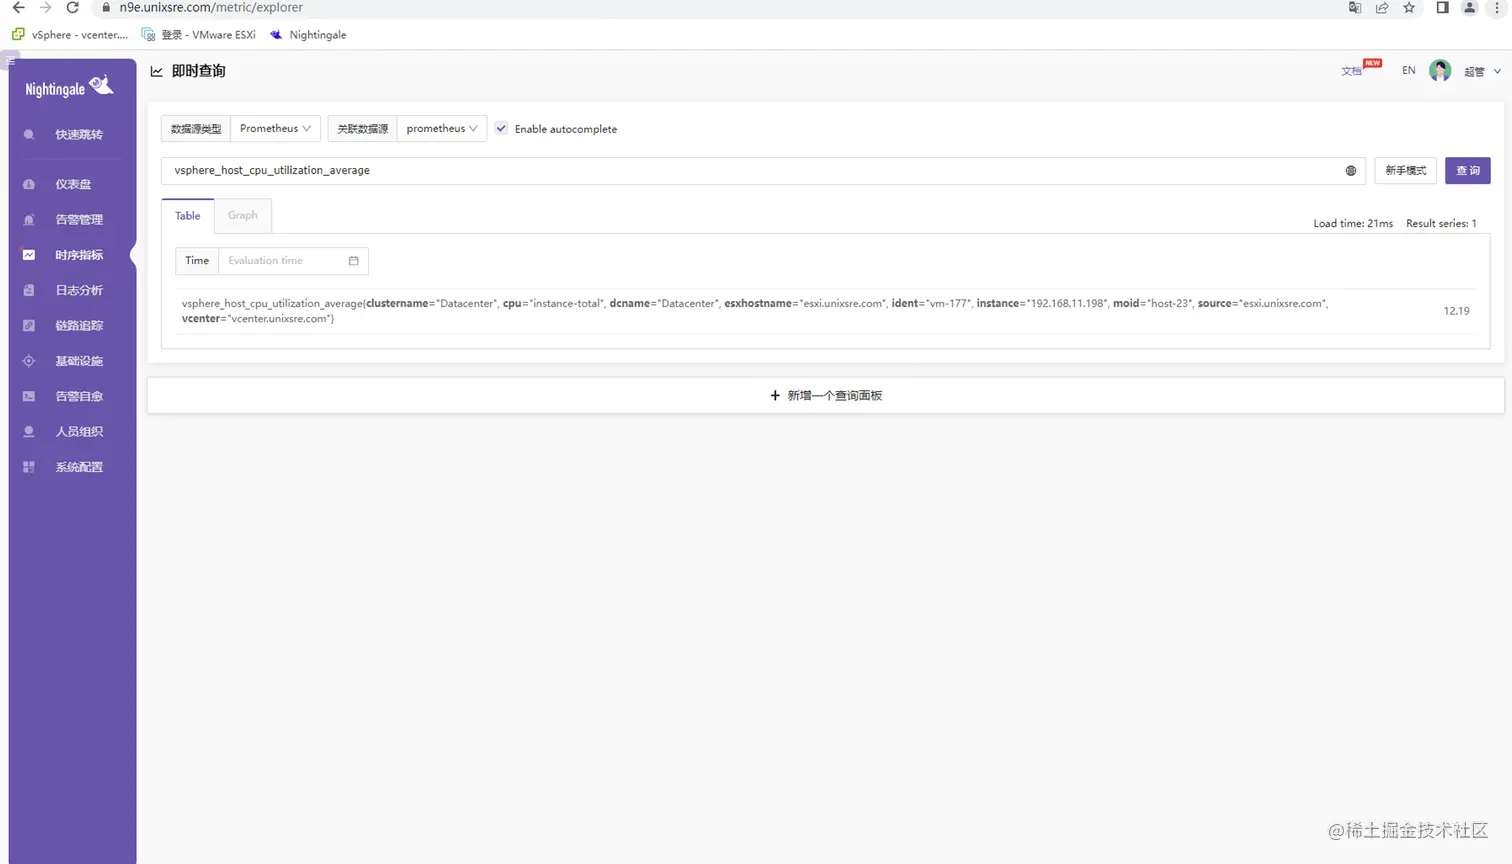Viewport: 1512px width, 864px height.
Task: Click the vsphere_host_cpu_utilization_average result series row
Action: click(x=826, y=311)
